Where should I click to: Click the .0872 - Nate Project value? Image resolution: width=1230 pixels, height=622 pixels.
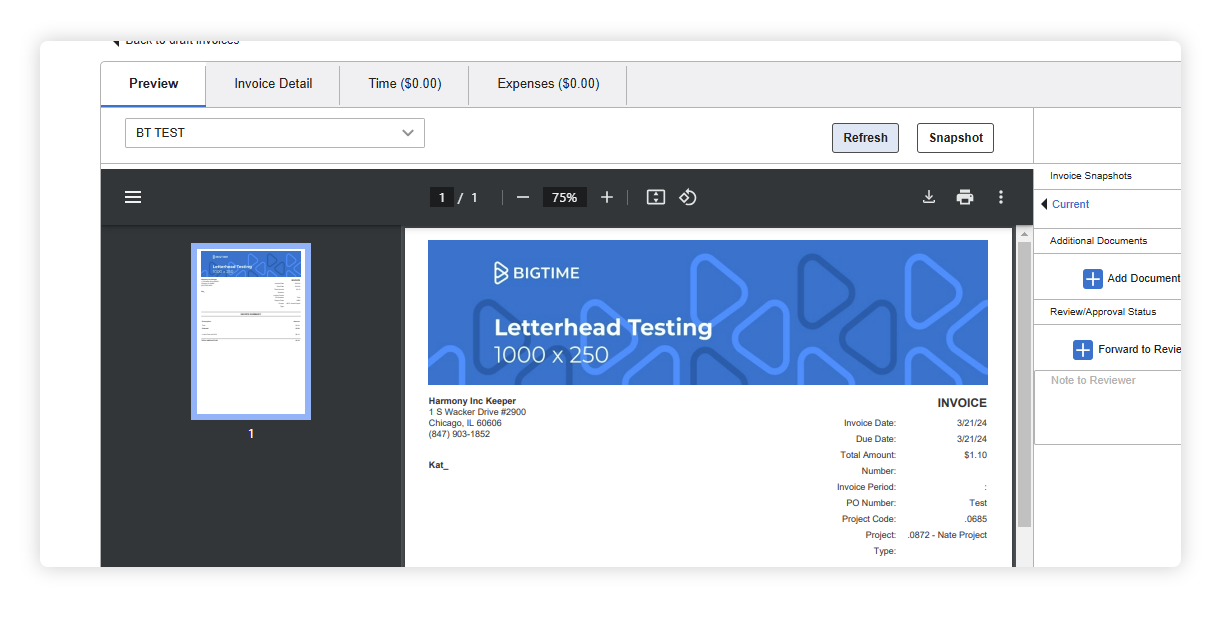tap(947, 535)
